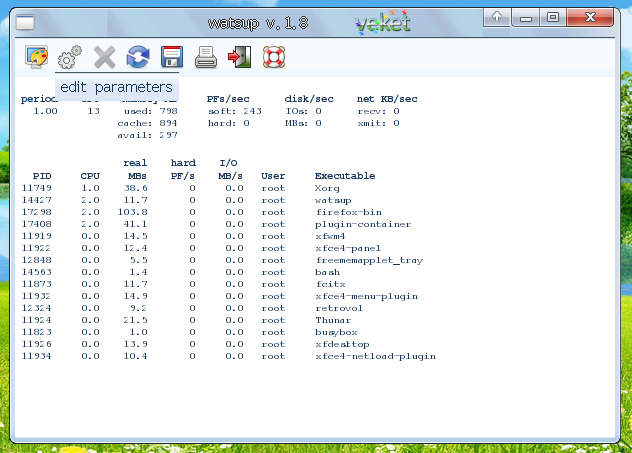Click the soft: 243 page faults value
The width and height of the screenshot is (632, 453).
point(235,111)
